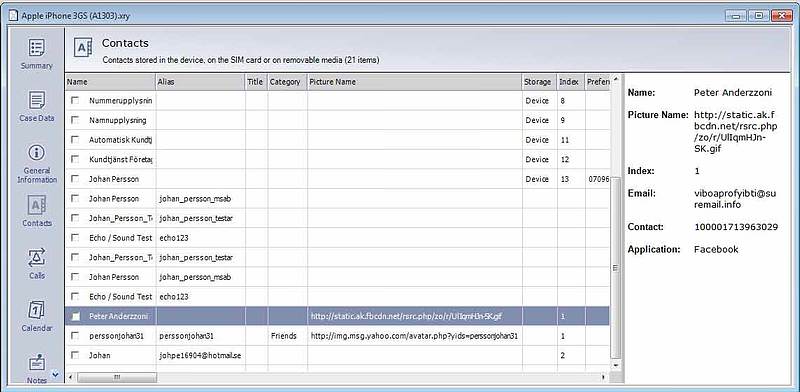Select the Contacts sidebar icon
This screenshot has width=800, height=392.
37,205
